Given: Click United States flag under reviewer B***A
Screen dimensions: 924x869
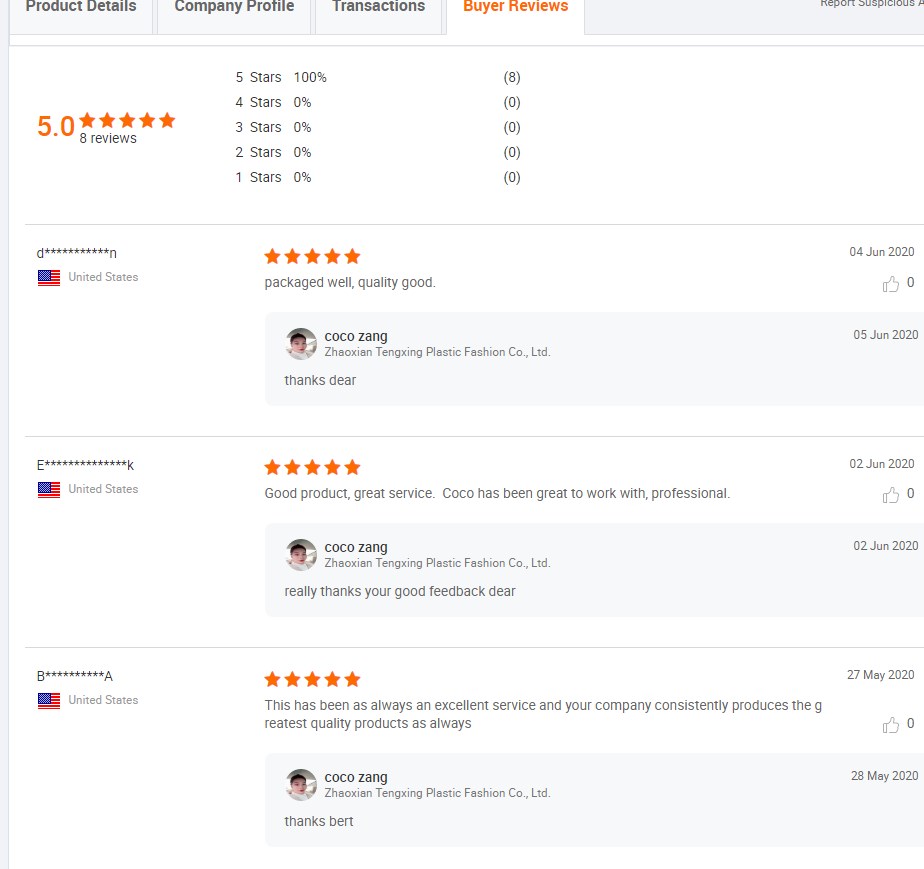Looking at the screenshot, I should pyautogui.click(x=49, y=701).
